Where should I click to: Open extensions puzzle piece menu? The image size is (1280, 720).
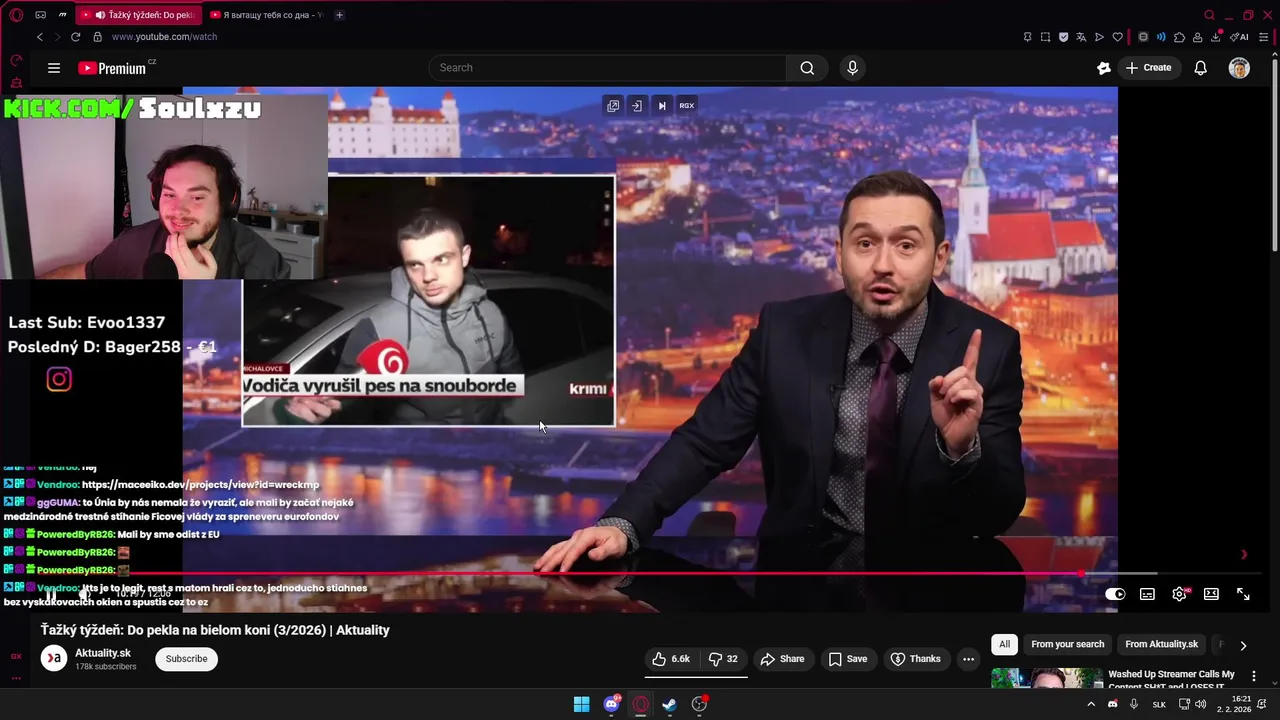pos(1179,37)
